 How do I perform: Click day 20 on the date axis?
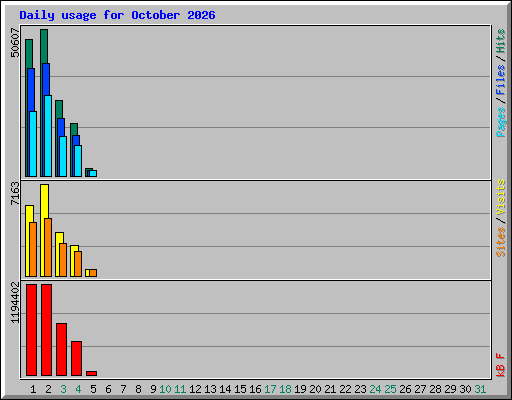(x=315, y=389)
